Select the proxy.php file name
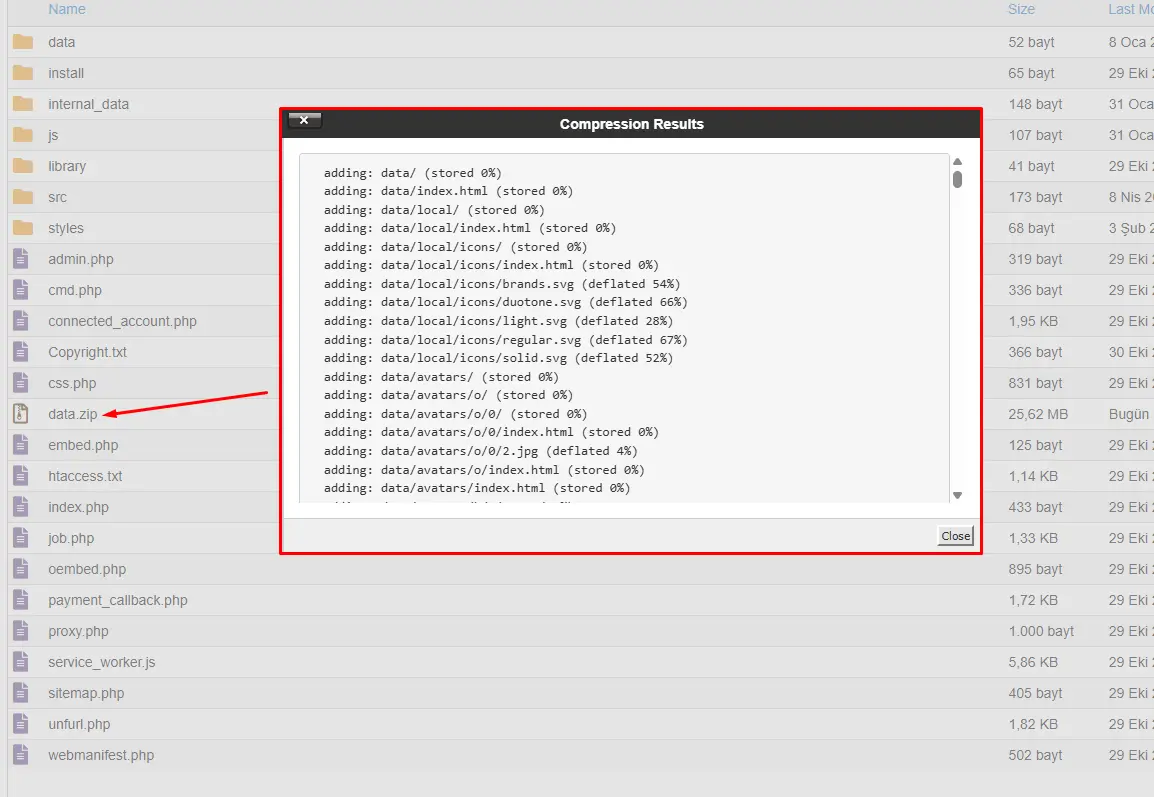The height and width of the screenshot is (797, 1154). coord(78,631)
